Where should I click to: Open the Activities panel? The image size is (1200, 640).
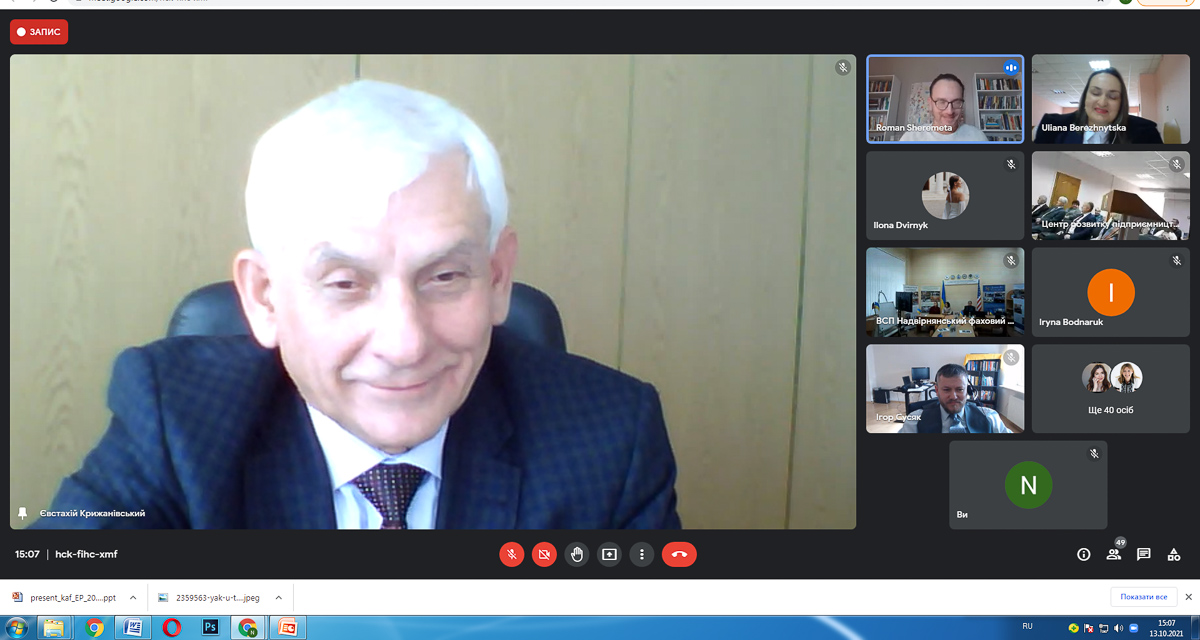pyautogui.click(x=1174, y=554)
